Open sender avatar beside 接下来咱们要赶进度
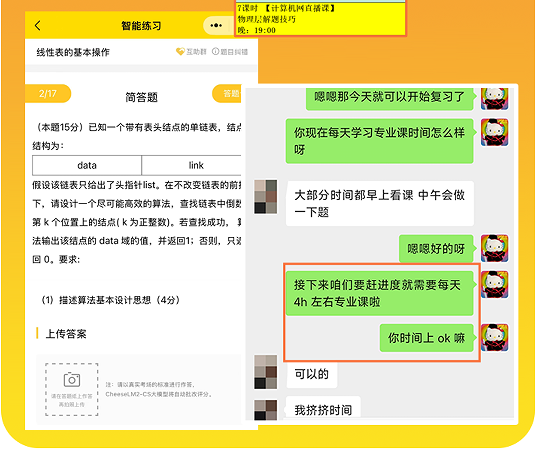The image size is (549, 456). [494, 284]
